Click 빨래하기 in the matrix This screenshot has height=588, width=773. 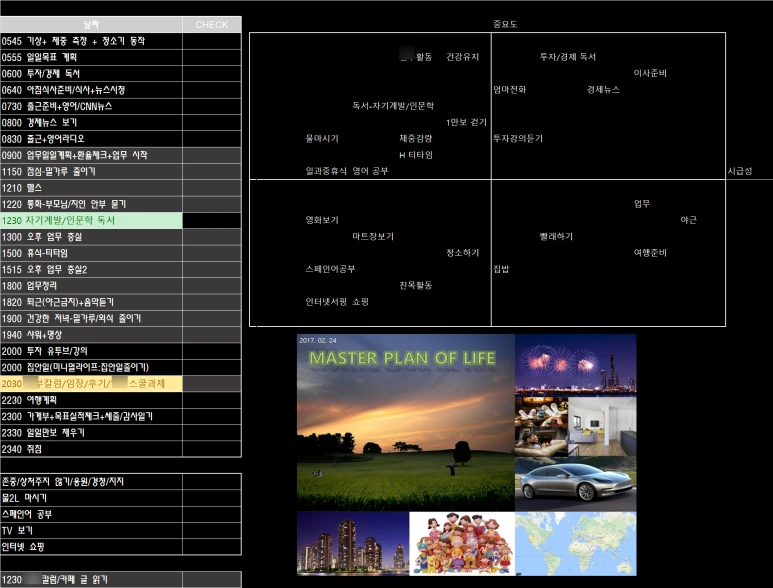556,237
